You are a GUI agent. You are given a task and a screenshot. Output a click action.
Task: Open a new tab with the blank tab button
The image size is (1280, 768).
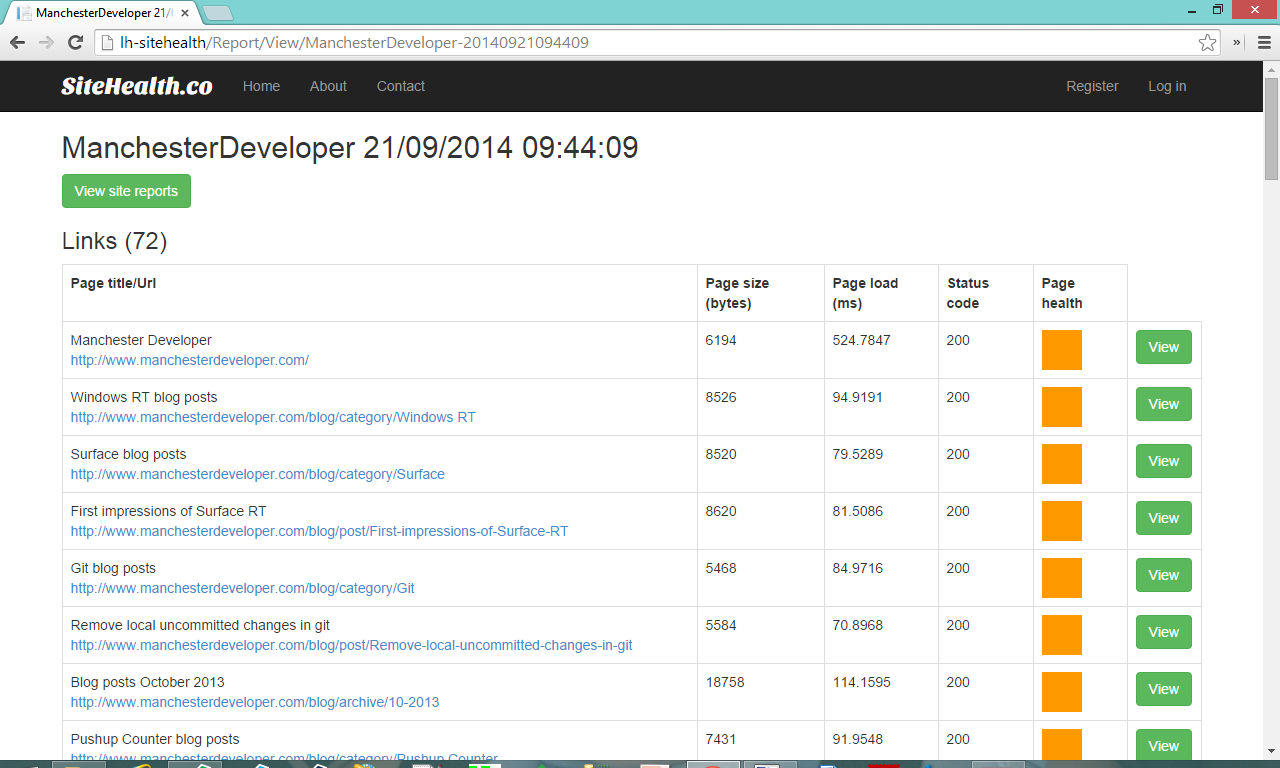218,13
